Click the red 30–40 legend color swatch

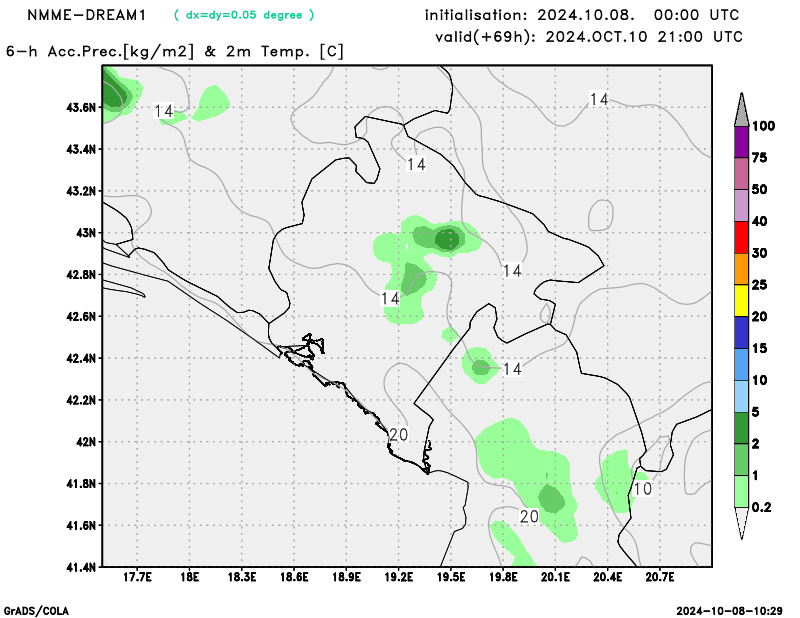pyautogui.click(x=741, y=237)
